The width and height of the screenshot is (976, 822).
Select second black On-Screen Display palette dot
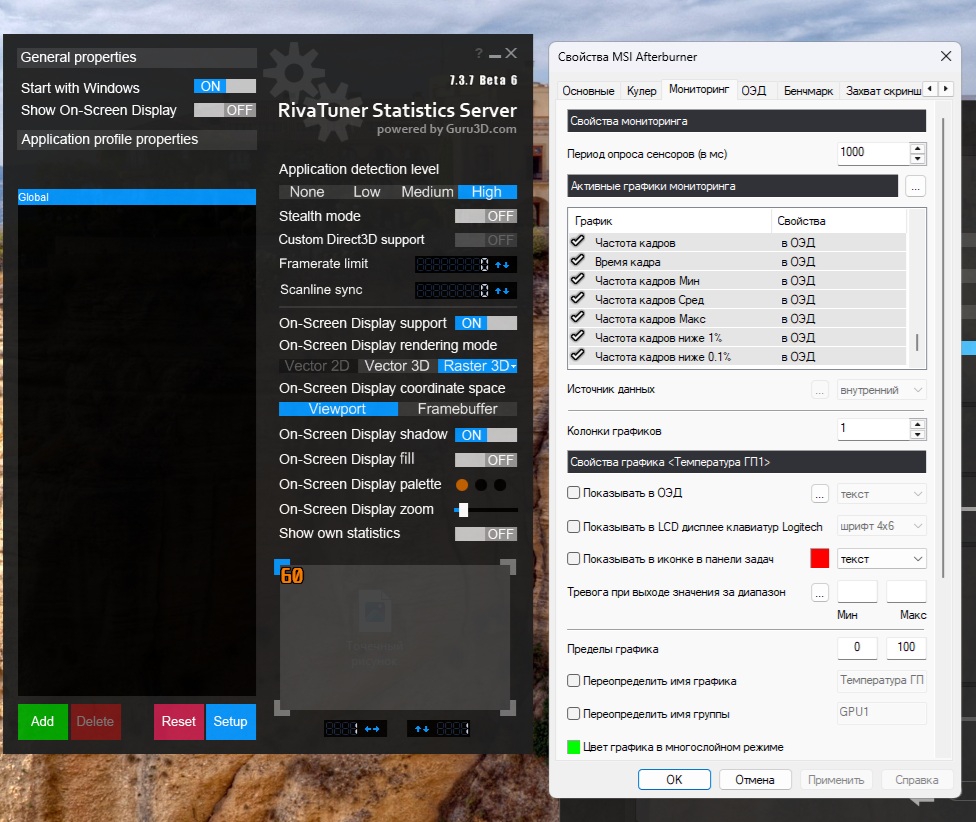point(481,485)
